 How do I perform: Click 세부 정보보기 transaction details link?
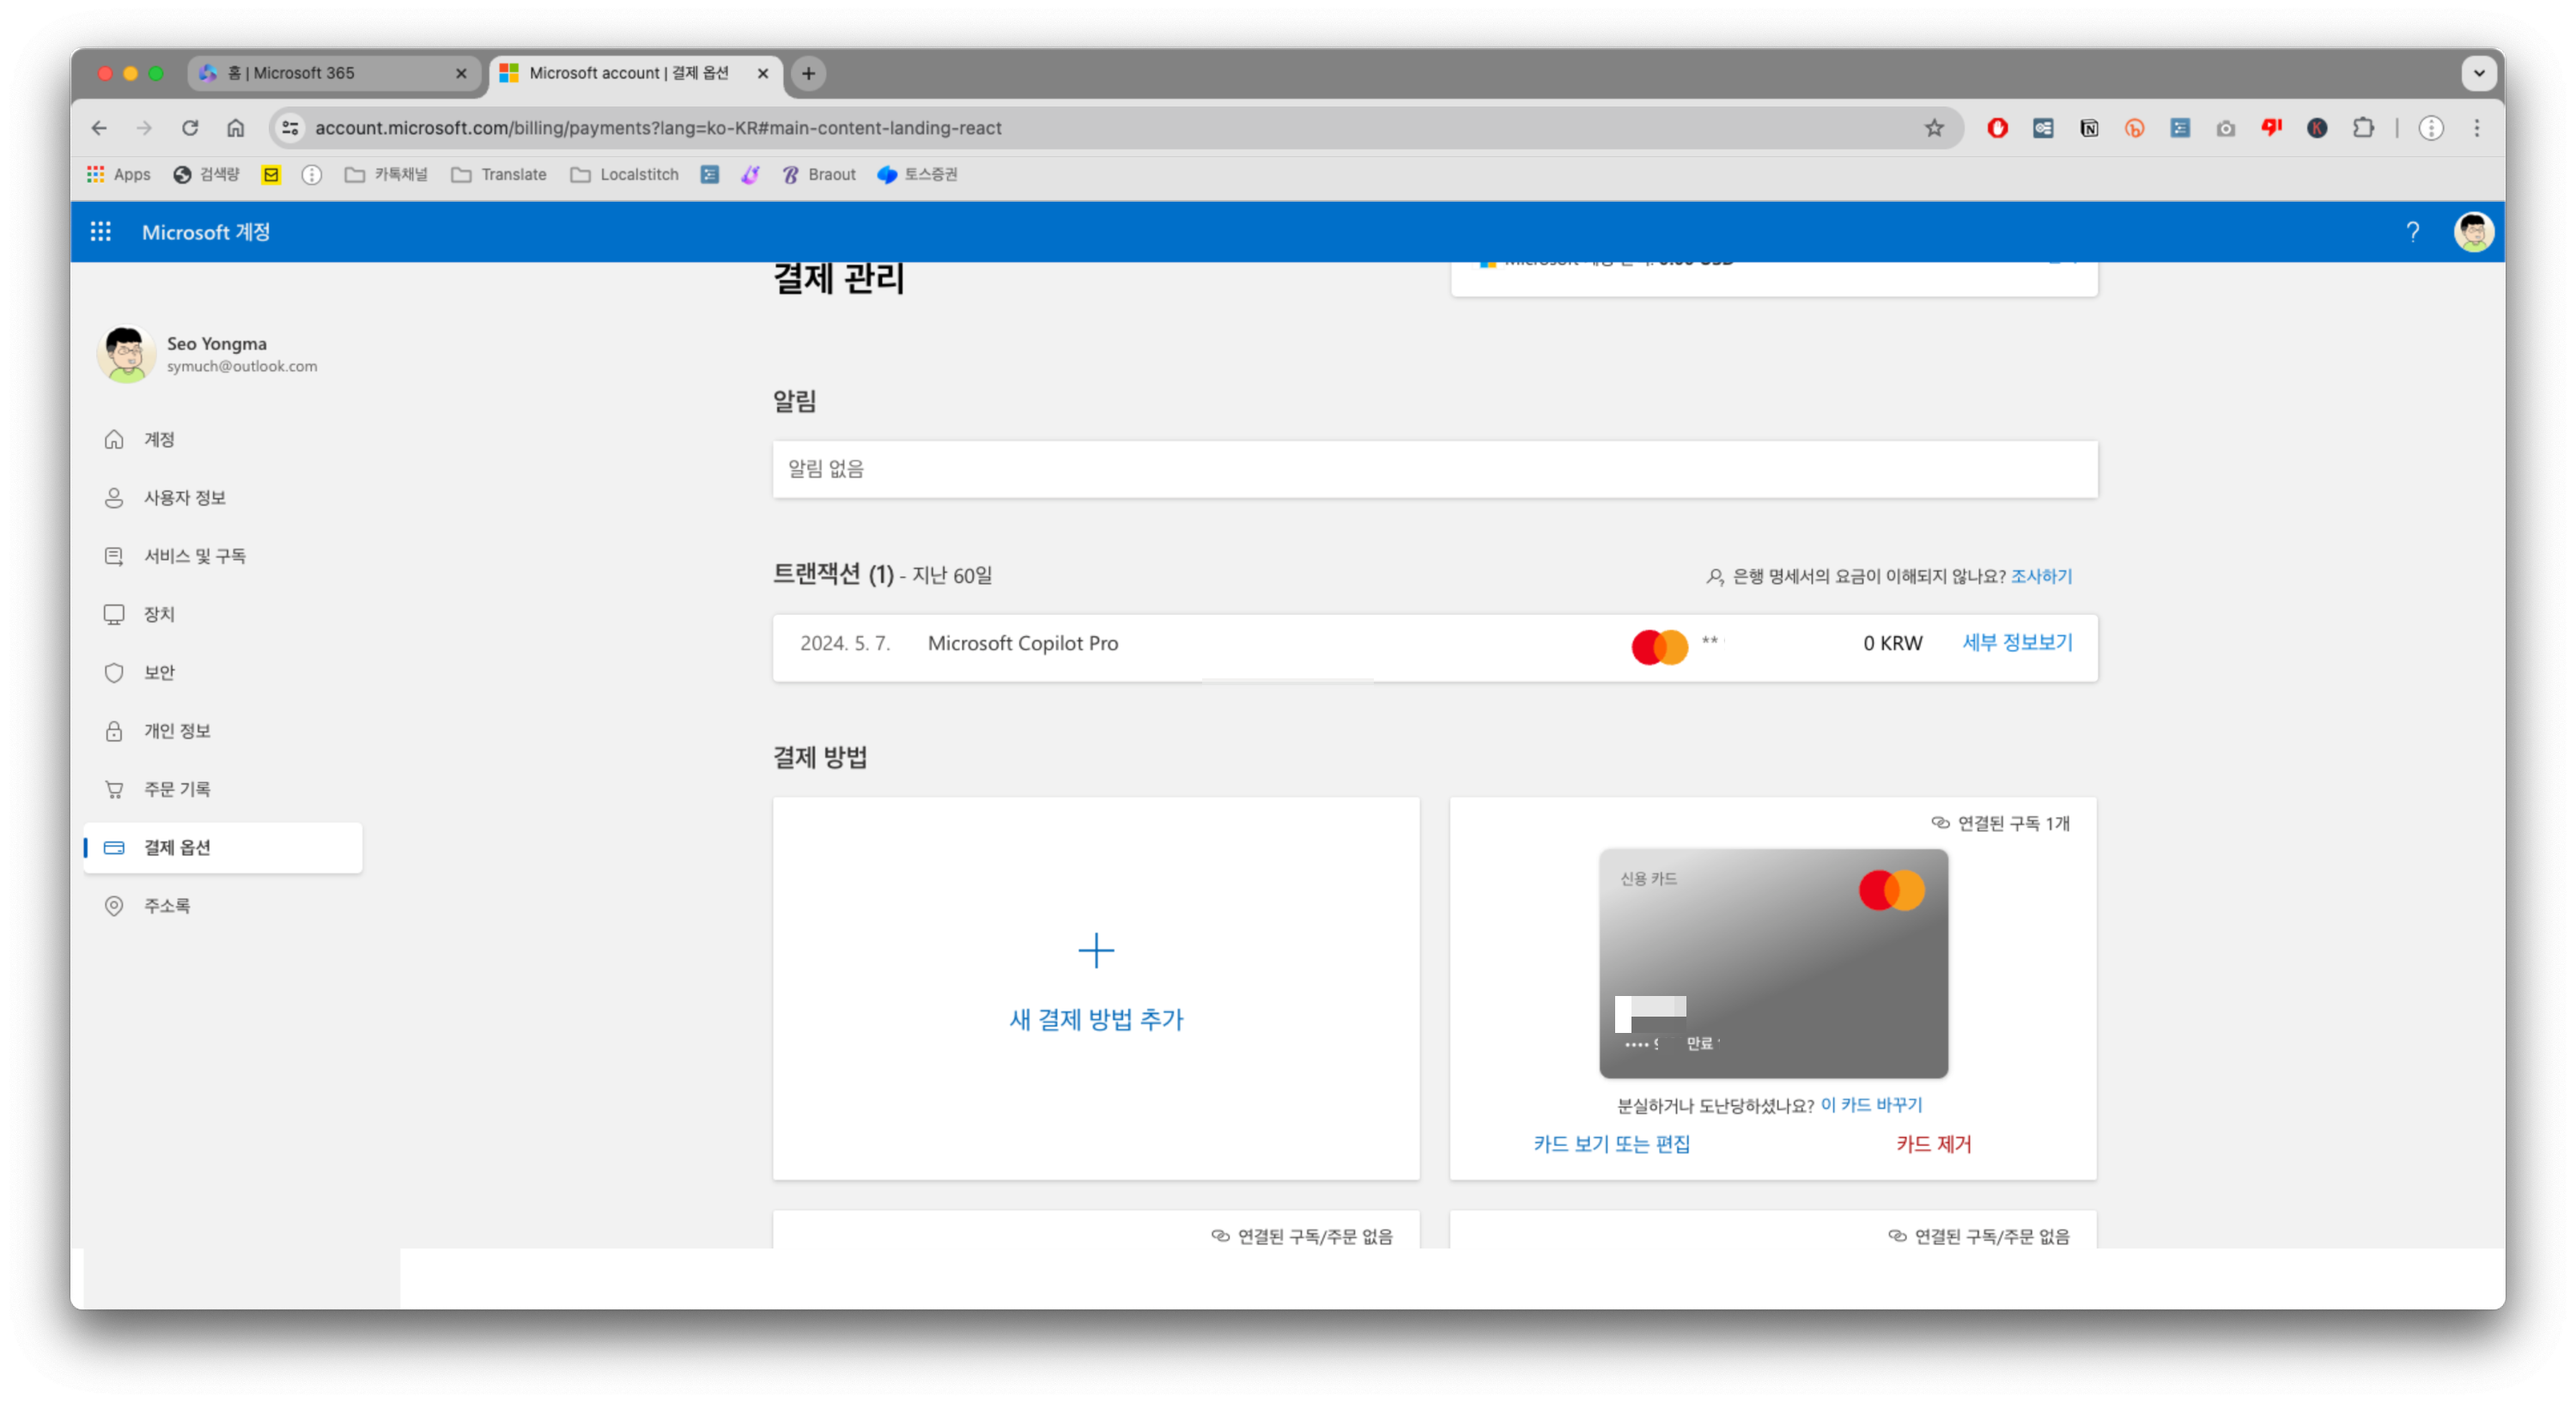tap(2017, 643)
